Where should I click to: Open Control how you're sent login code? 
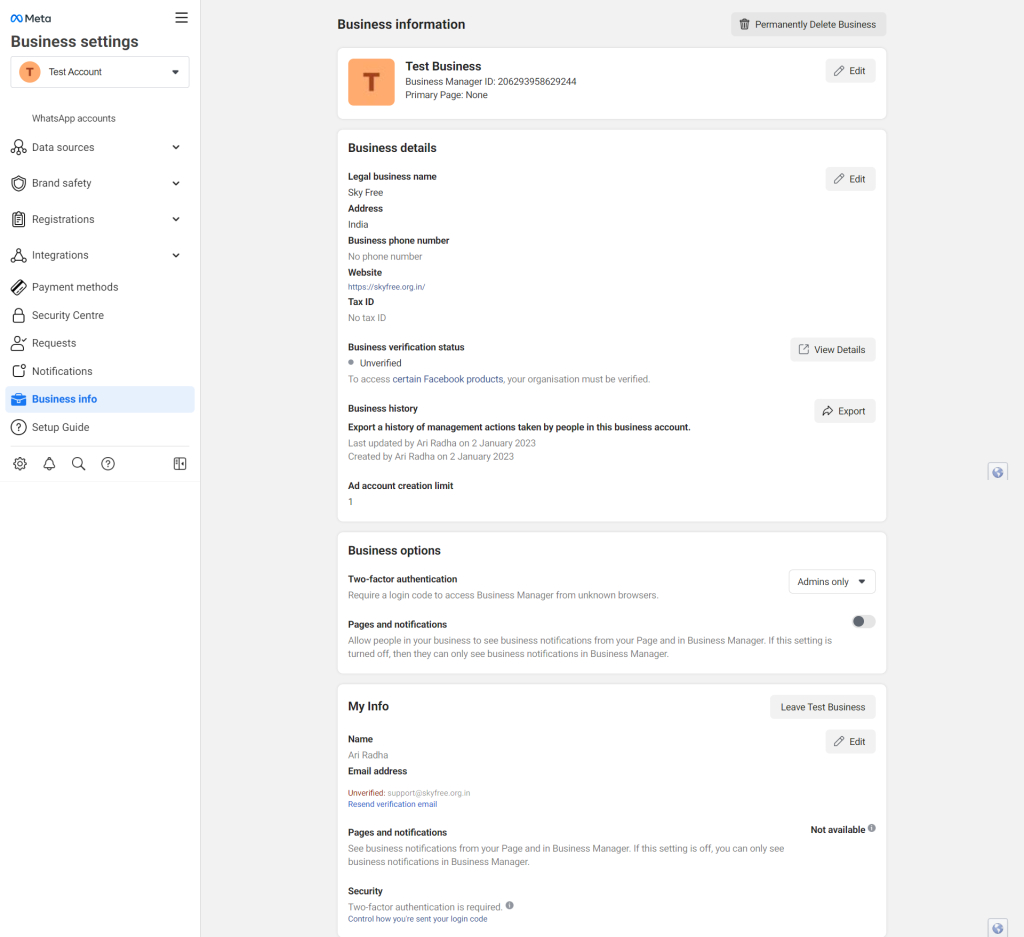pos(417,919)
